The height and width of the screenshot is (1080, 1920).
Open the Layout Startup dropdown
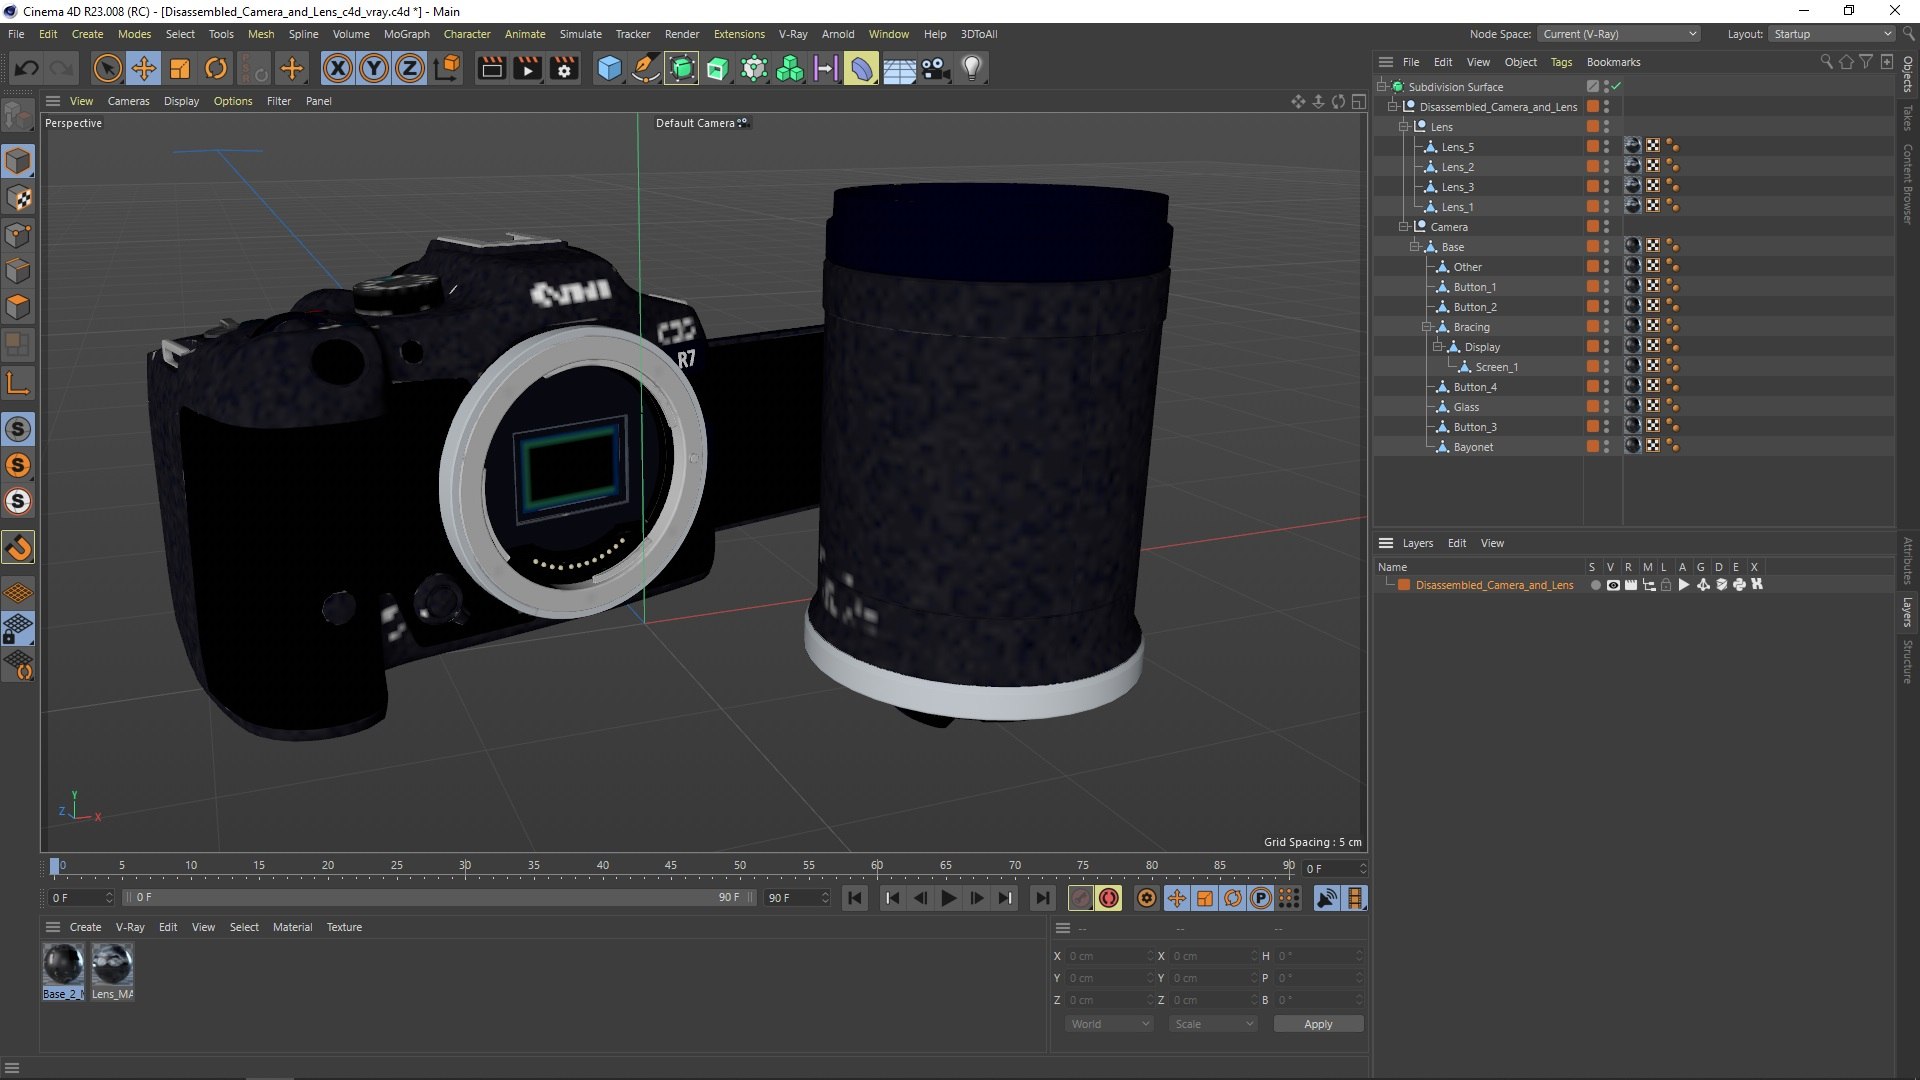pos(1832,34)
